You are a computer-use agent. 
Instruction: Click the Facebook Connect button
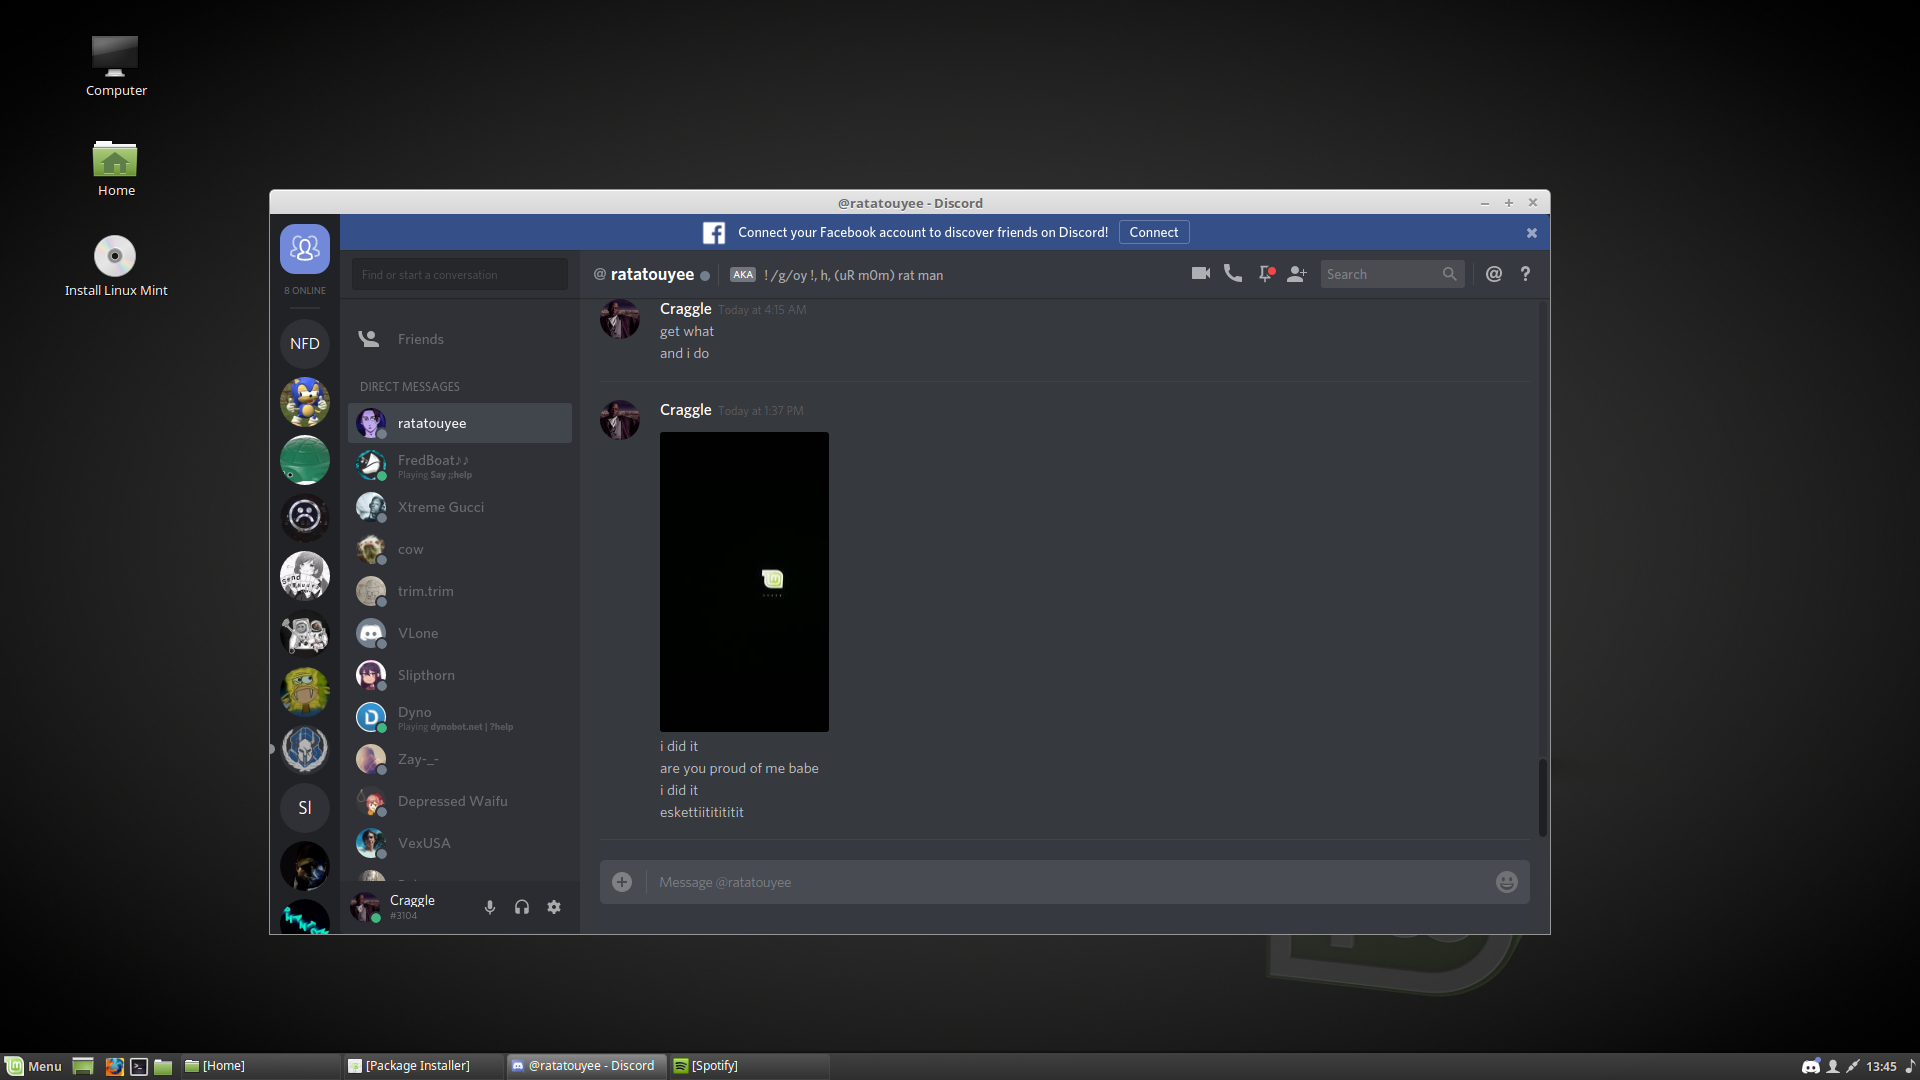tap(1153, 232)
